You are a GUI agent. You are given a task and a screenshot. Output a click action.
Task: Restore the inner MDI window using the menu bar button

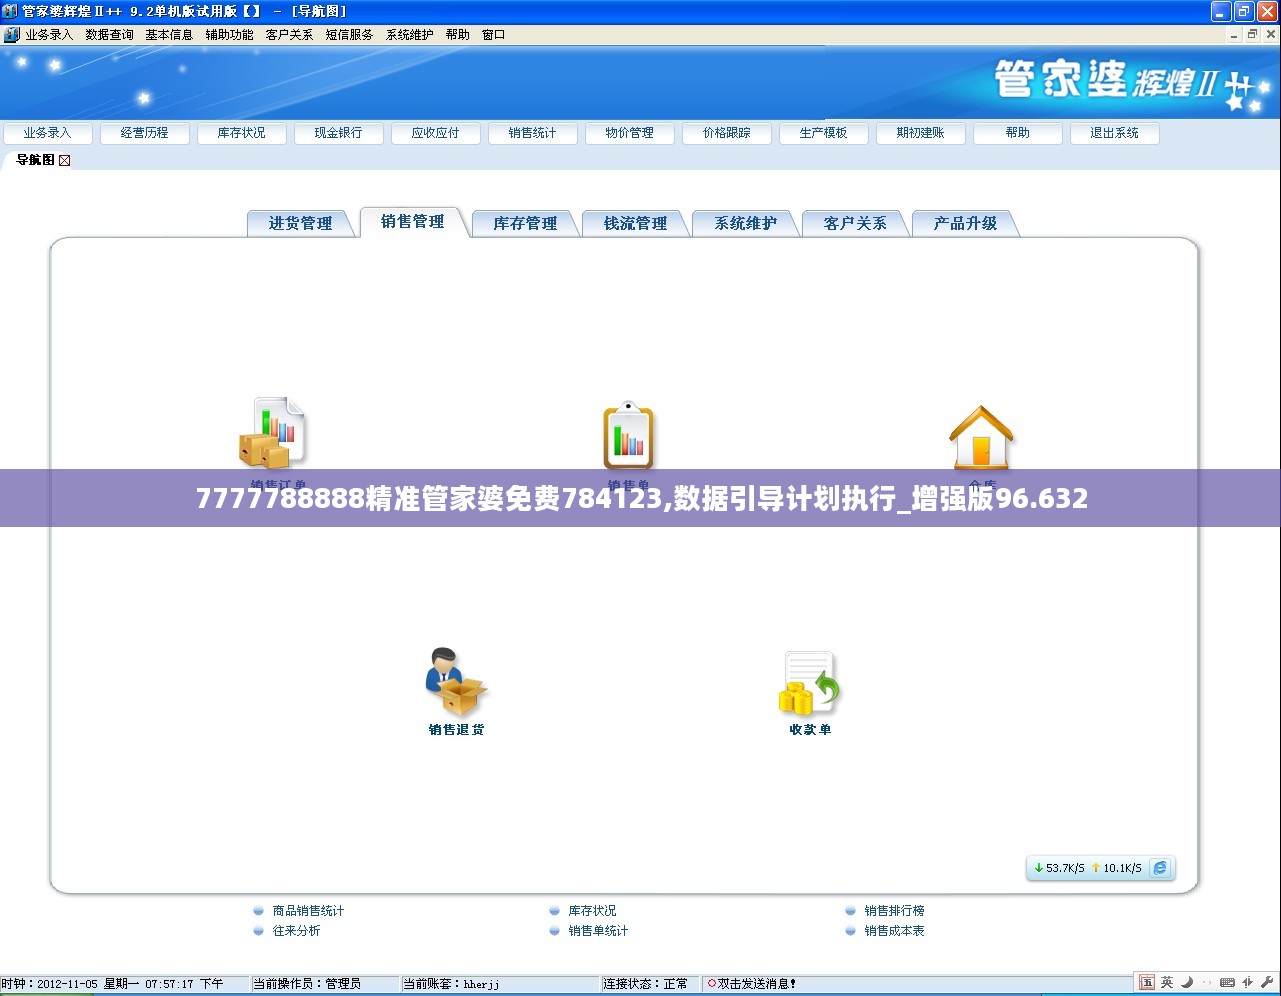[1251, 35]
